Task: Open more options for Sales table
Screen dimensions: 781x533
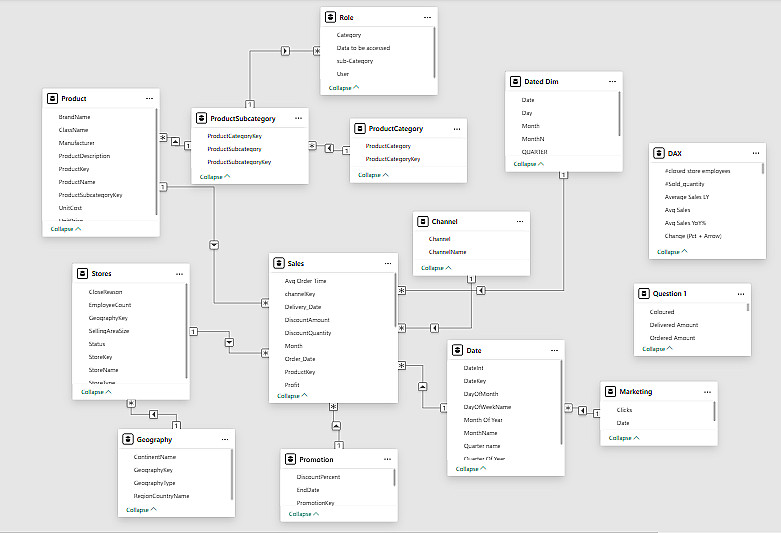Action: [388, 264]
